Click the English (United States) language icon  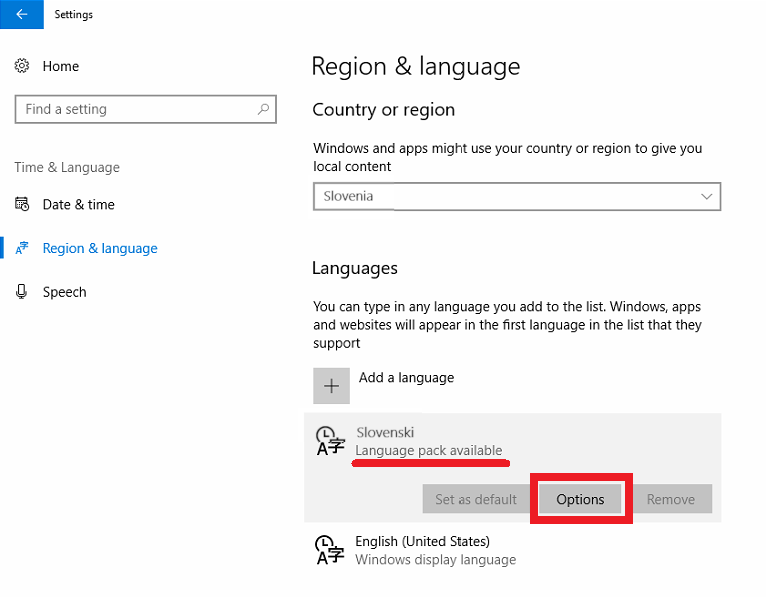(x=330, y=550)
